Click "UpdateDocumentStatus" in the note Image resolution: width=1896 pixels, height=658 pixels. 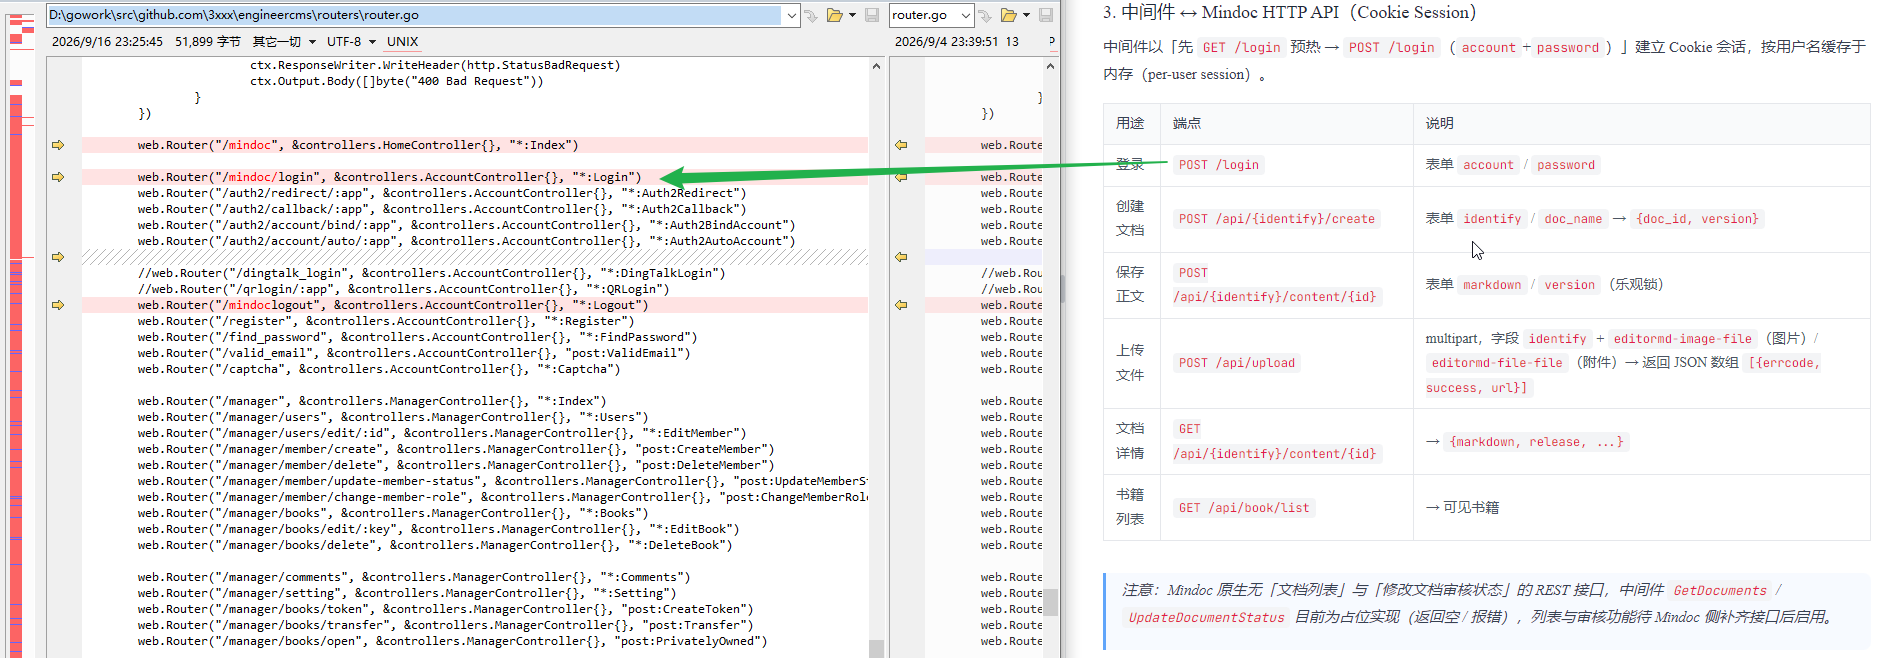coord(1206,618)
